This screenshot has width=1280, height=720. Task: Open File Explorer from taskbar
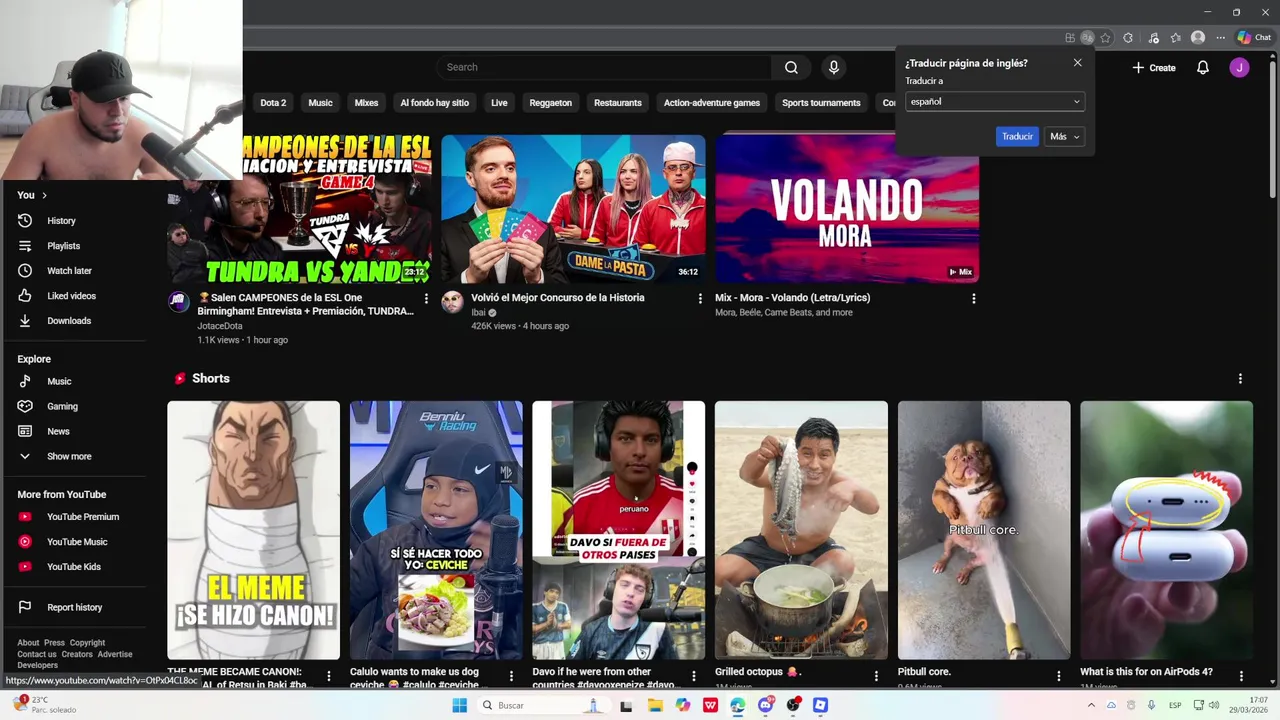click(654, 705)
